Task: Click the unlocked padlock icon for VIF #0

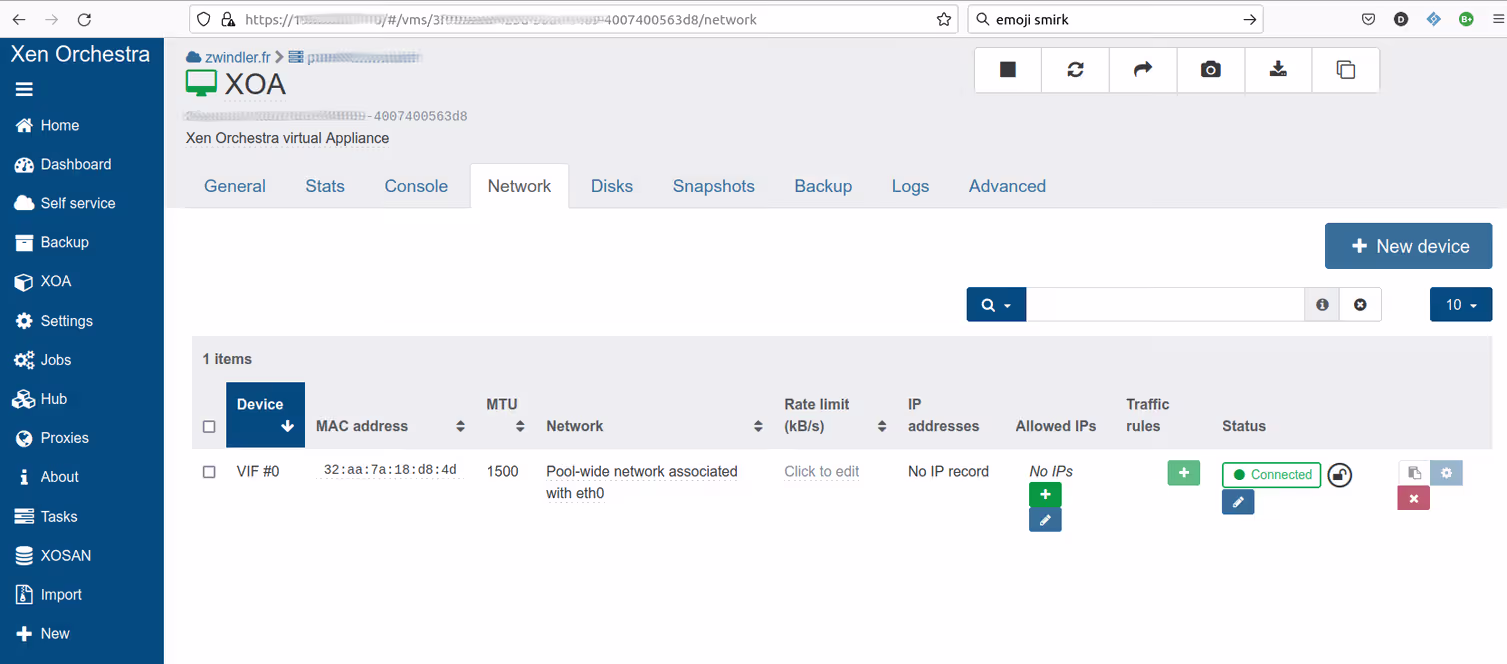Action: [1340, 475]
